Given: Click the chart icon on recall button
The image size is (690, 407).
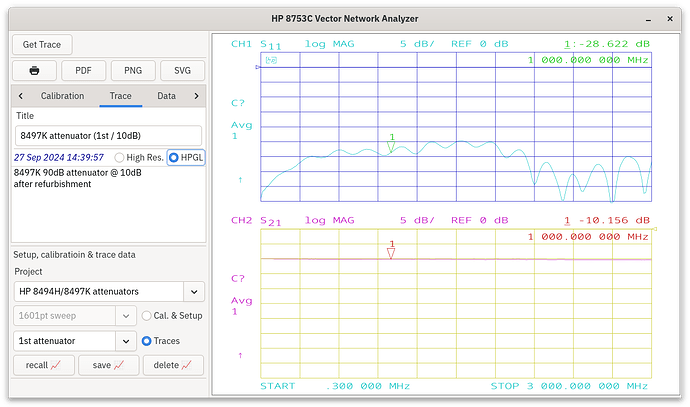Looking at the screenshot, I should tap(55, 365).
